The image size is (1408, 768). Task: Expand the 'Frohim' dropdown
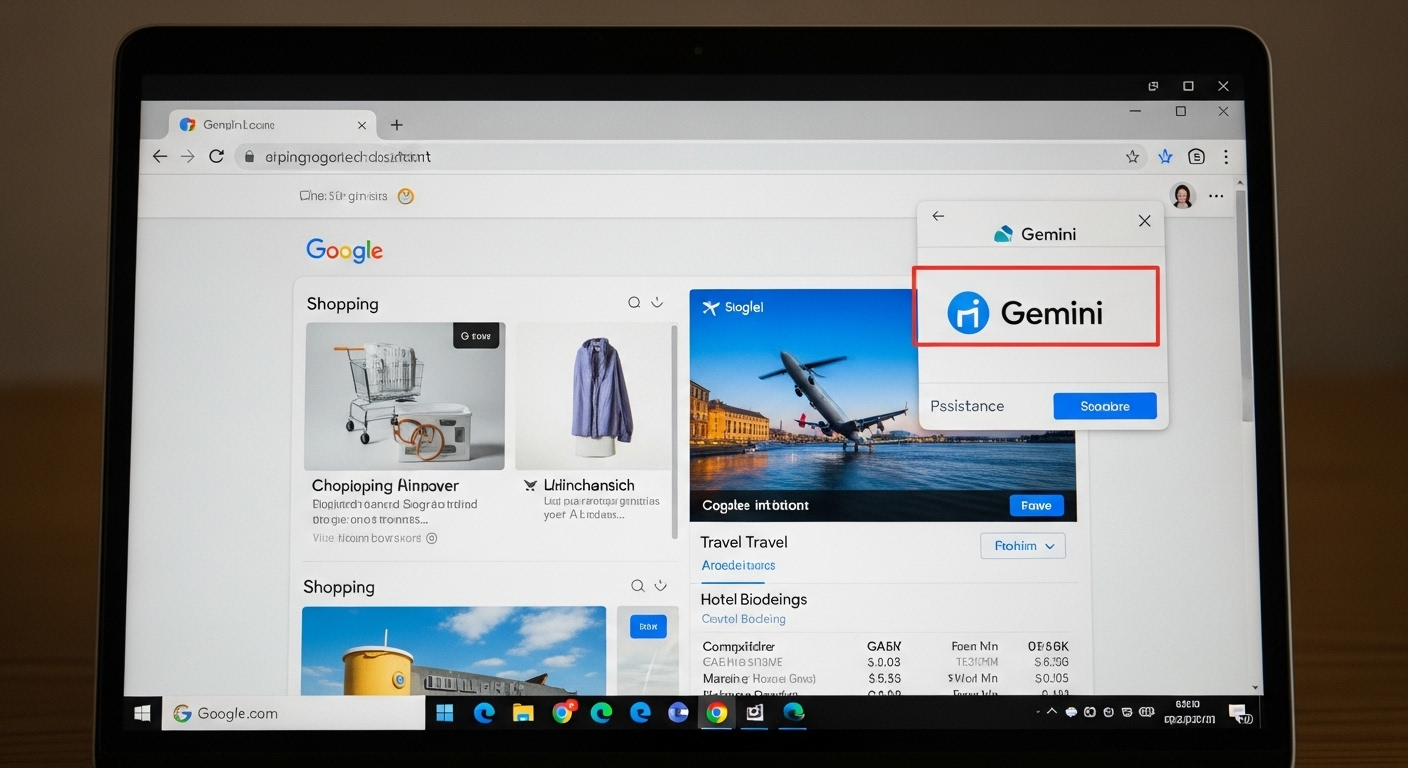point(1023,546)
